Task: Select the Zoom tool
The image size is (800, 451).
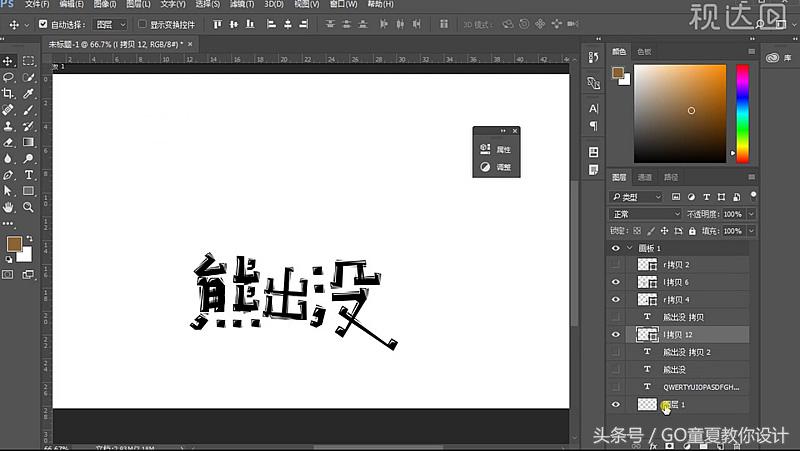Action: click(29, 207)
